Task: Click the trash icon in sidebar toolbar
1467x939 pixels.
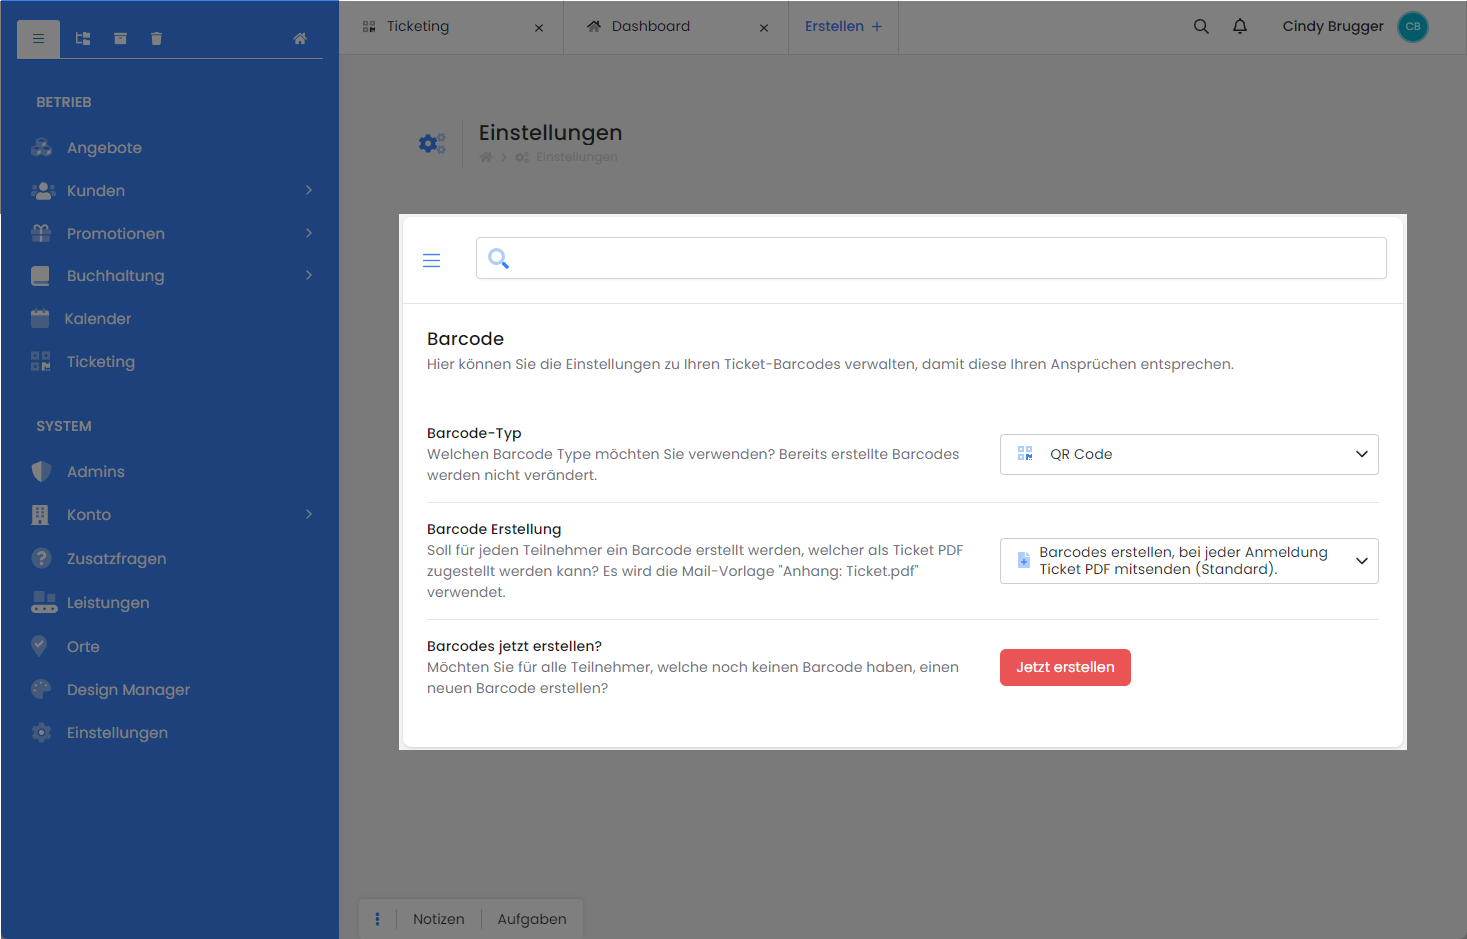Action: [156, 39]
